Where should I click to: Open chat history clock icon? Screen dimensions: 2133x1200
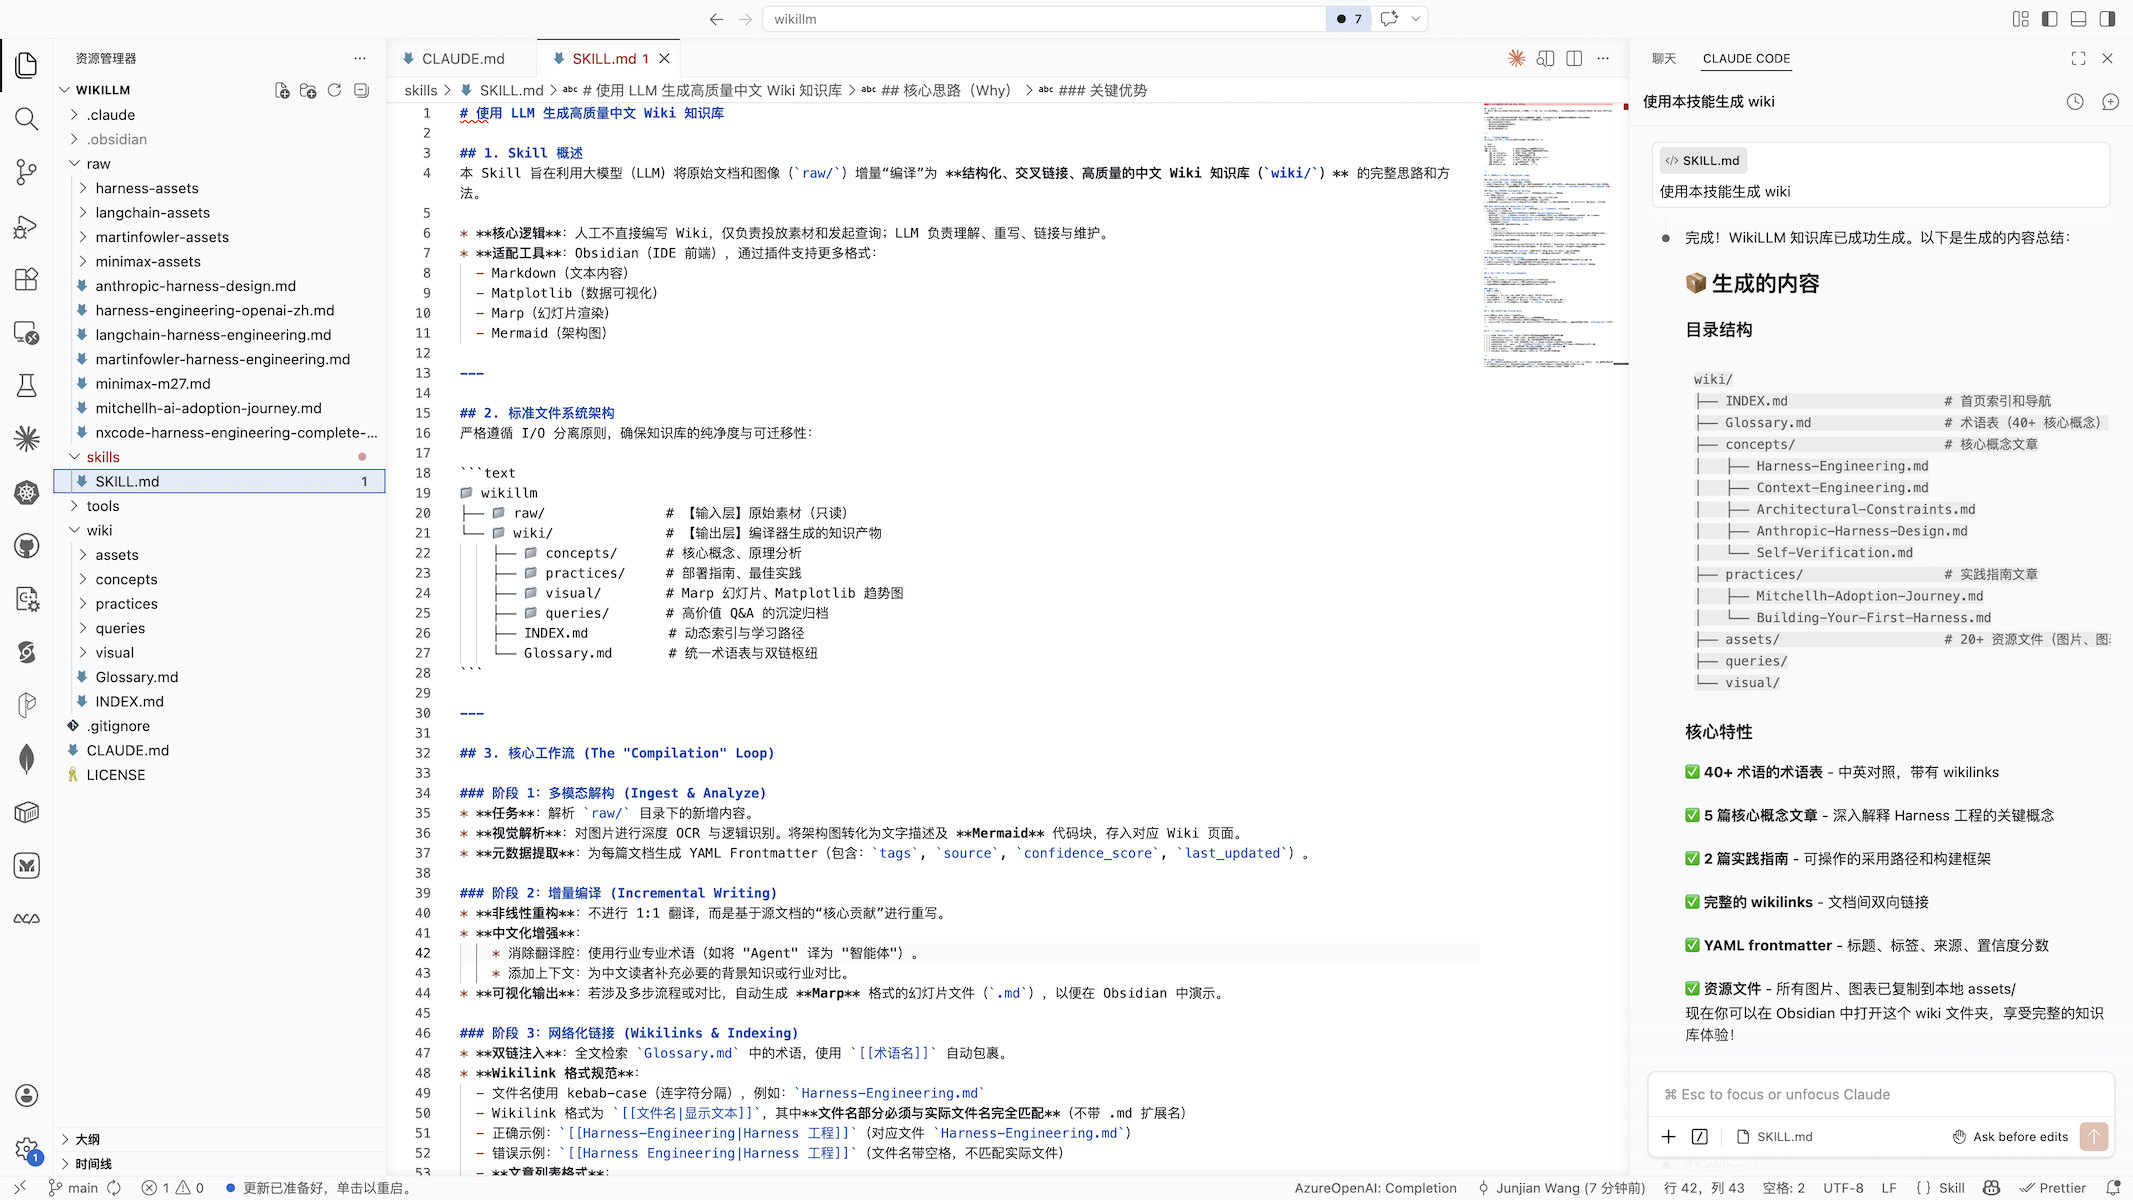pyautogui.click(x=2075, y=102)
